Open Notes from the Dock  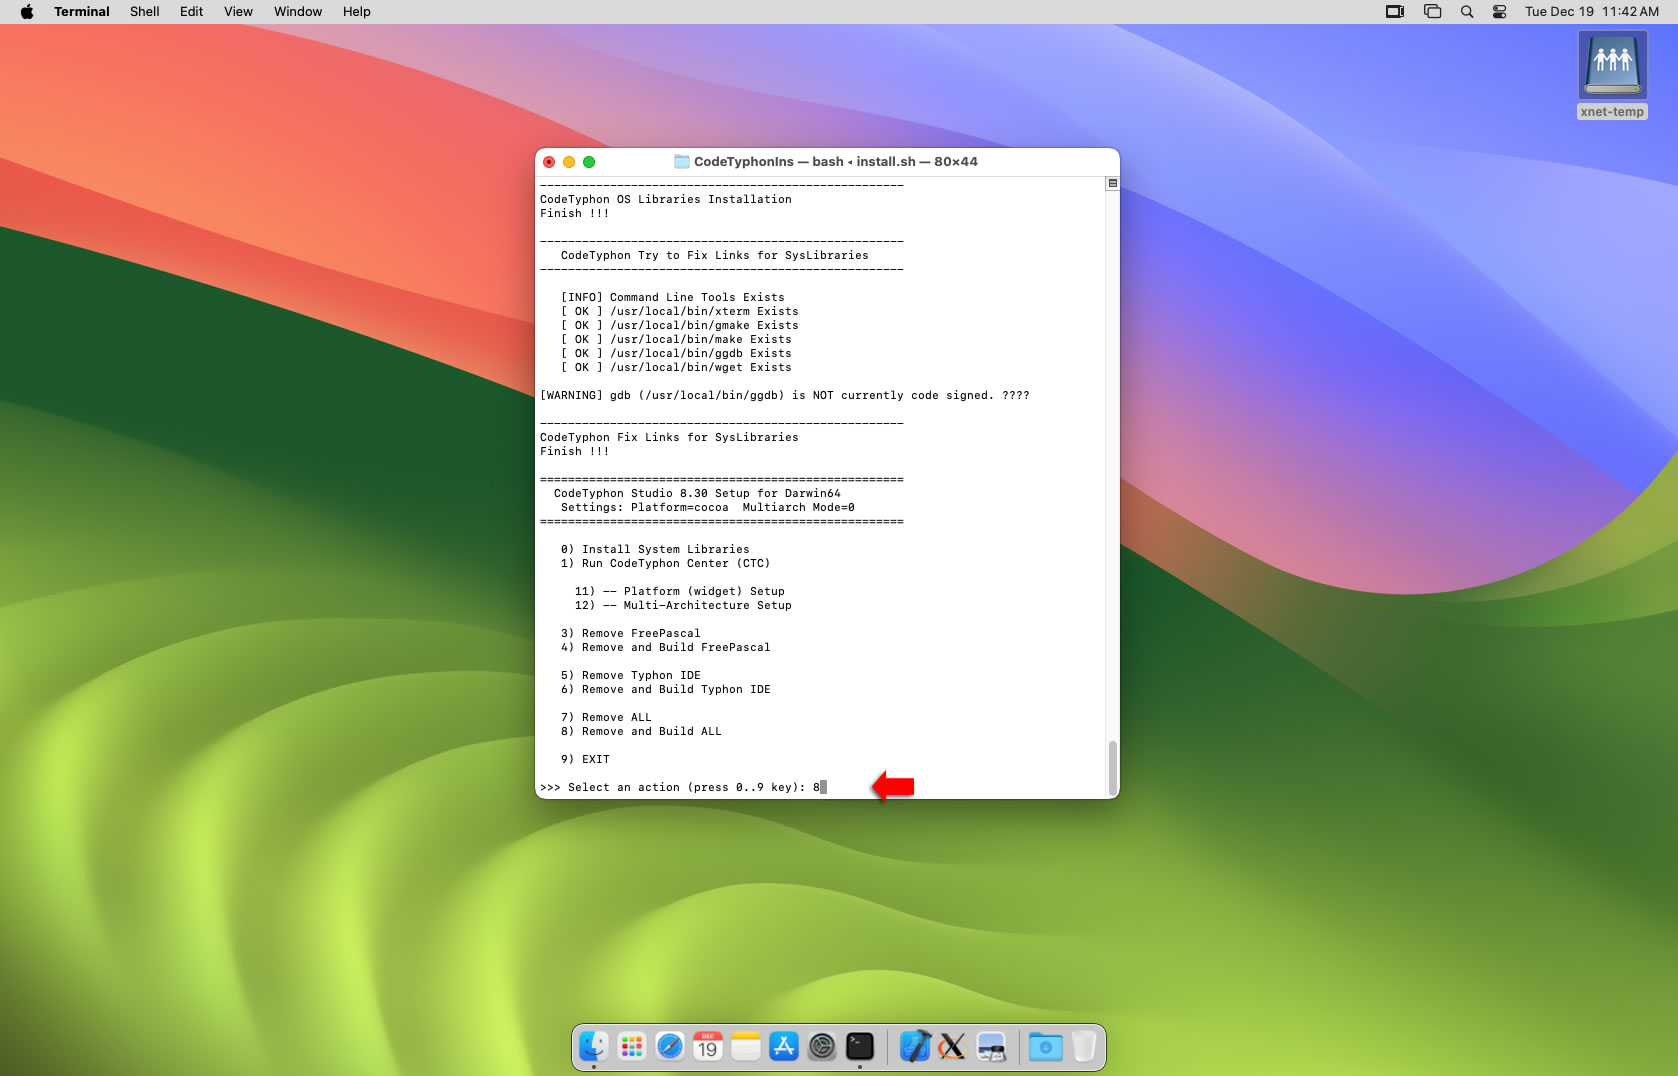click(x=746, y=1047)
